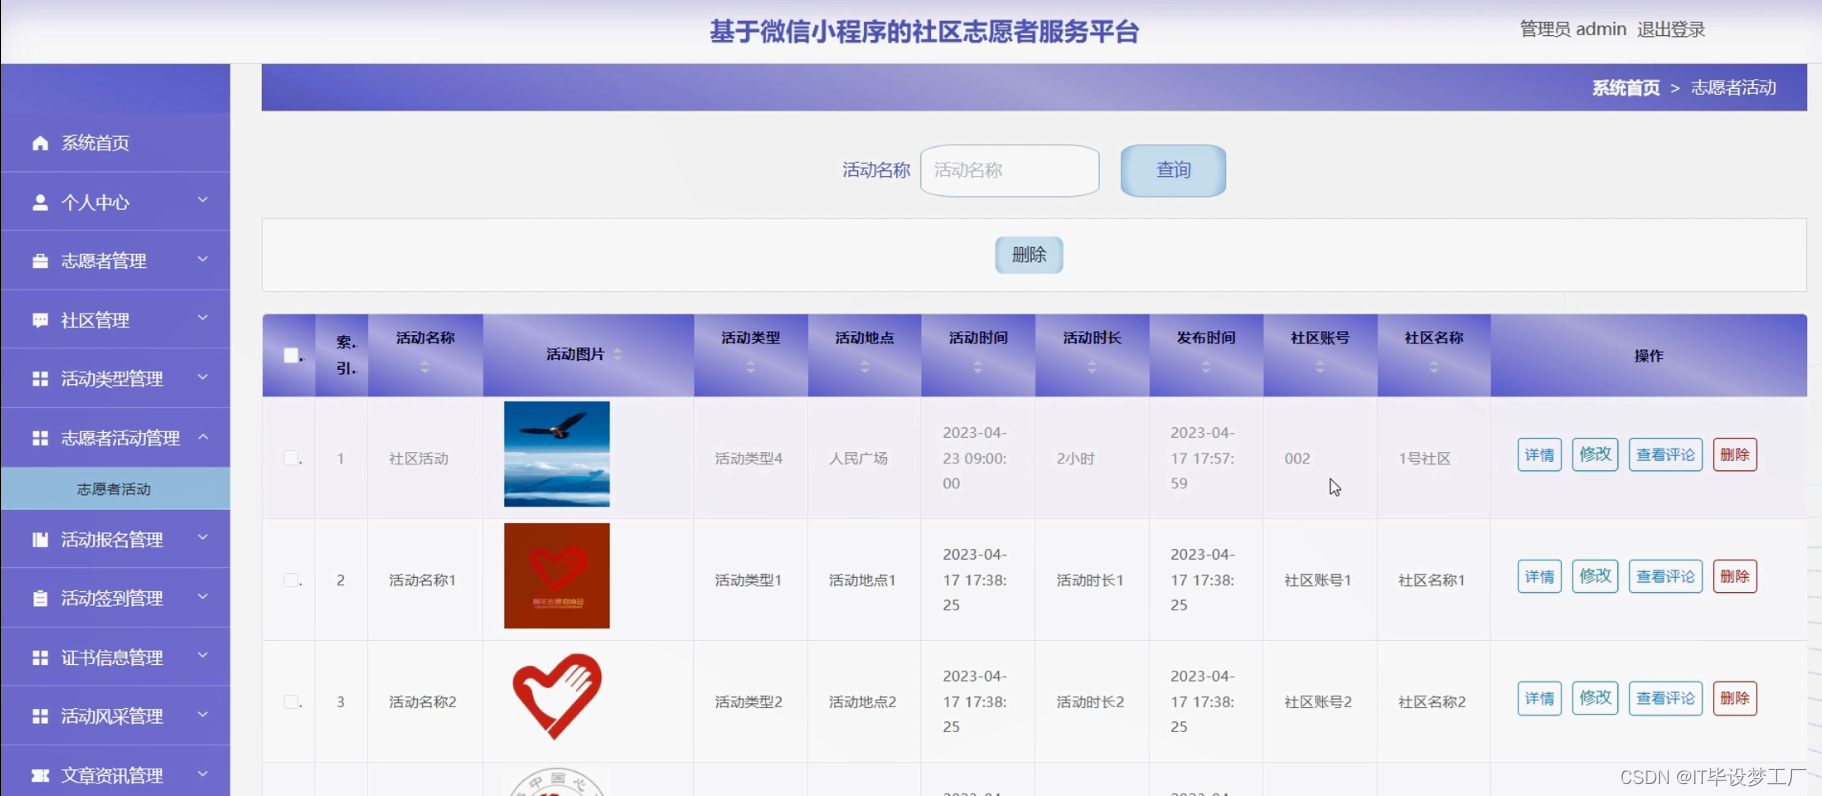Expand the 证书信息管理 menu chevron
The height and width of the screenshot is (796, 1822).
coord(203,656)
